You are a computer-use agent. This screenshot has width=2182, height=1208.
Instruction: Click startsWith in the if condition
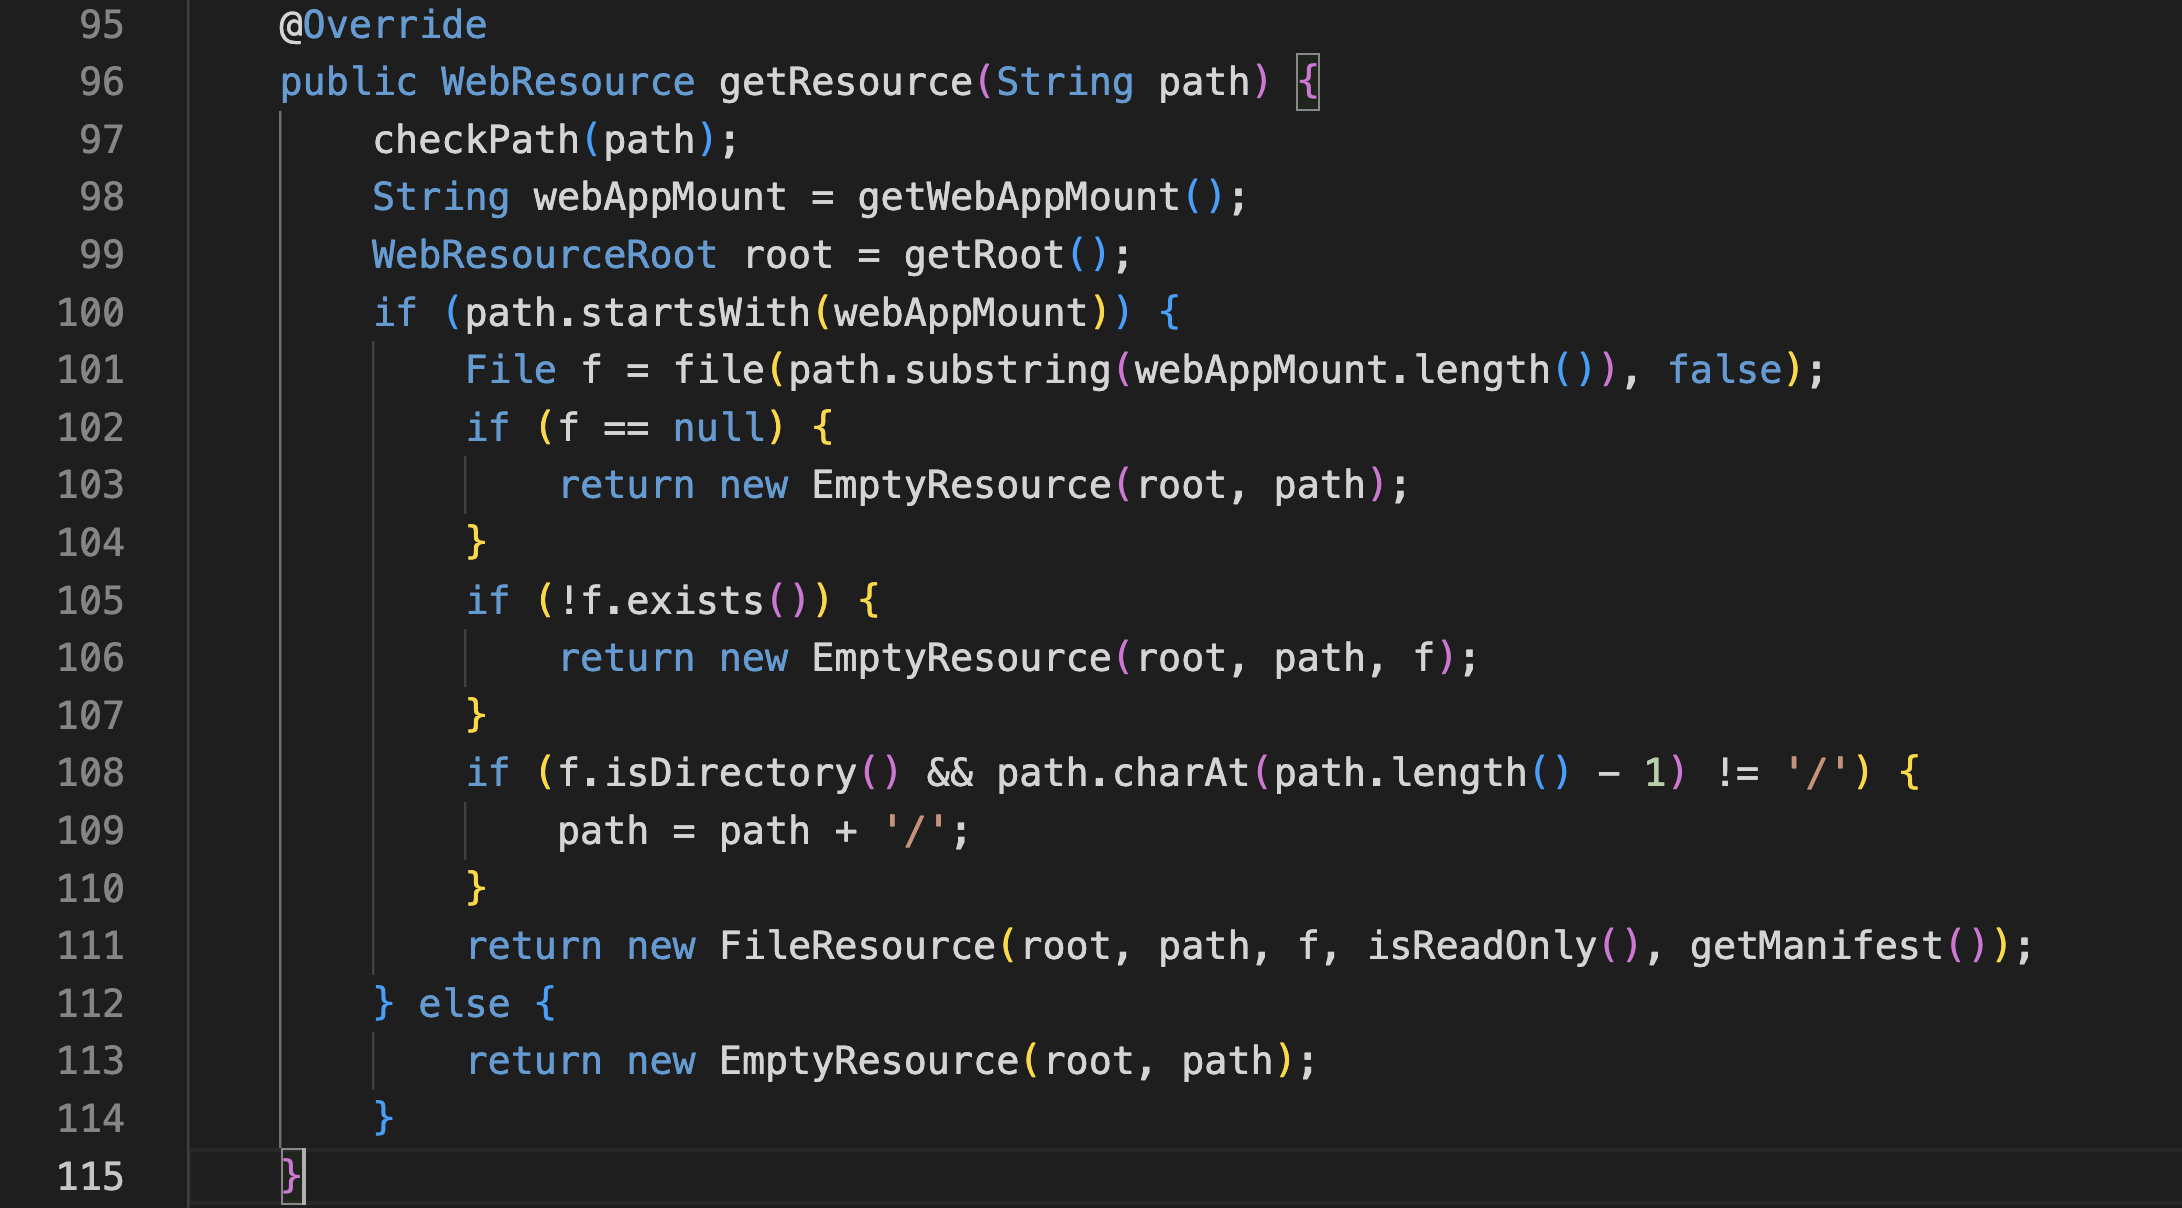point(695,313)
